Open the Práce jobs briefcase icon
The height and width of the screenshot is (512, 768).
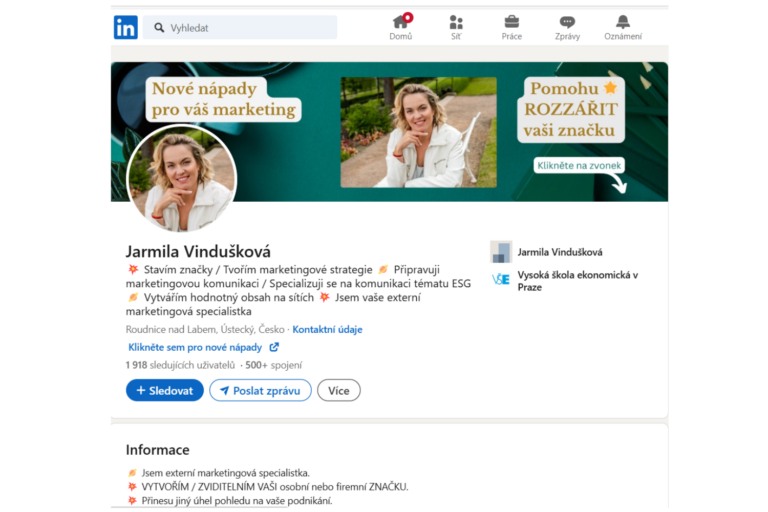[511, 22]
